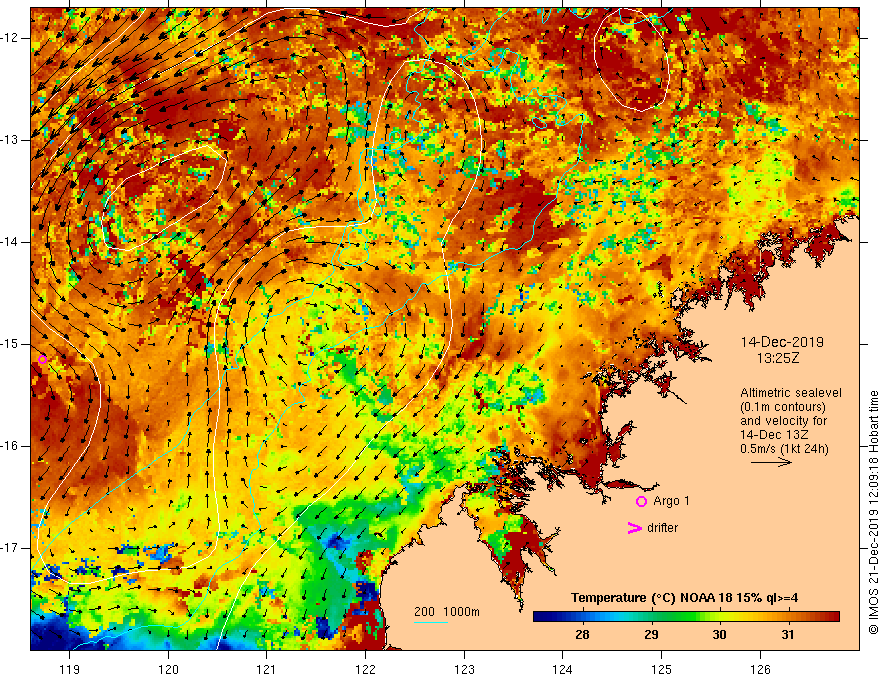
Task: Click the latitude axis label -15
Action: pos(10,344)
